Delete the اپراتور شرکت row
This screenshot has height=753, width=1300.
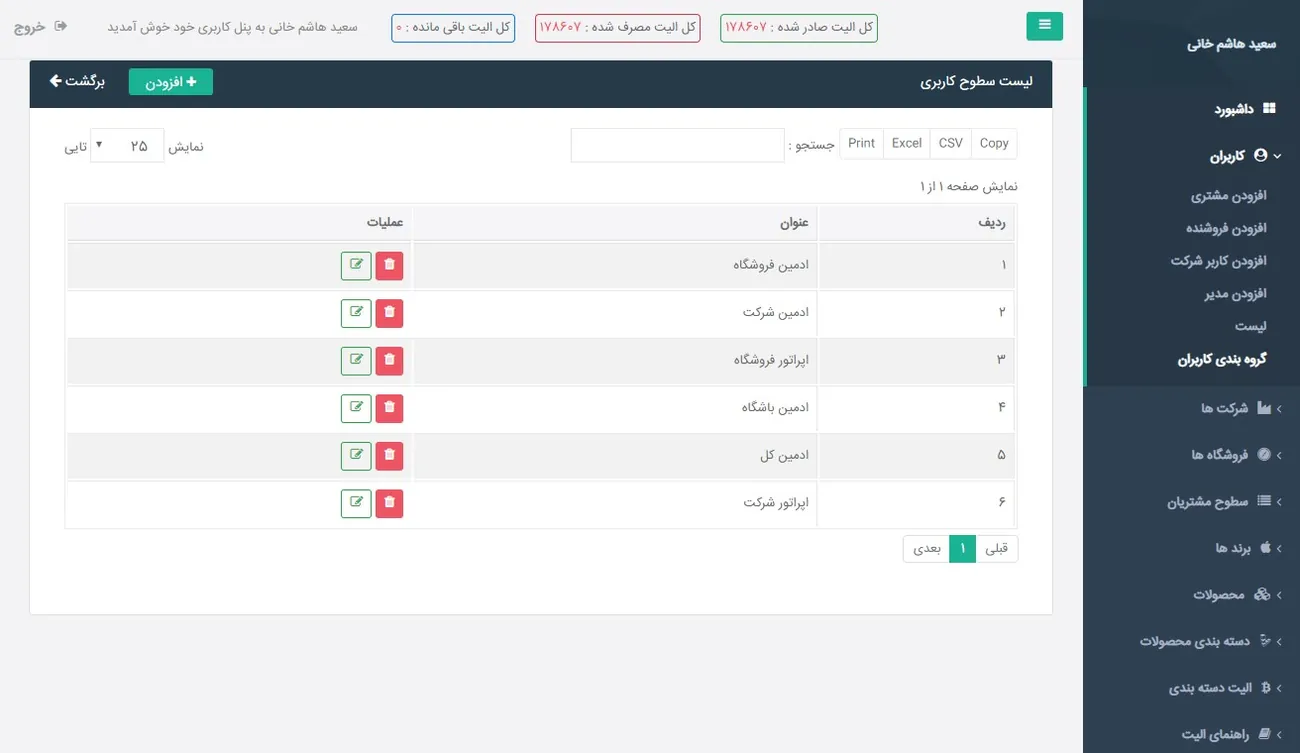(389, 503)
